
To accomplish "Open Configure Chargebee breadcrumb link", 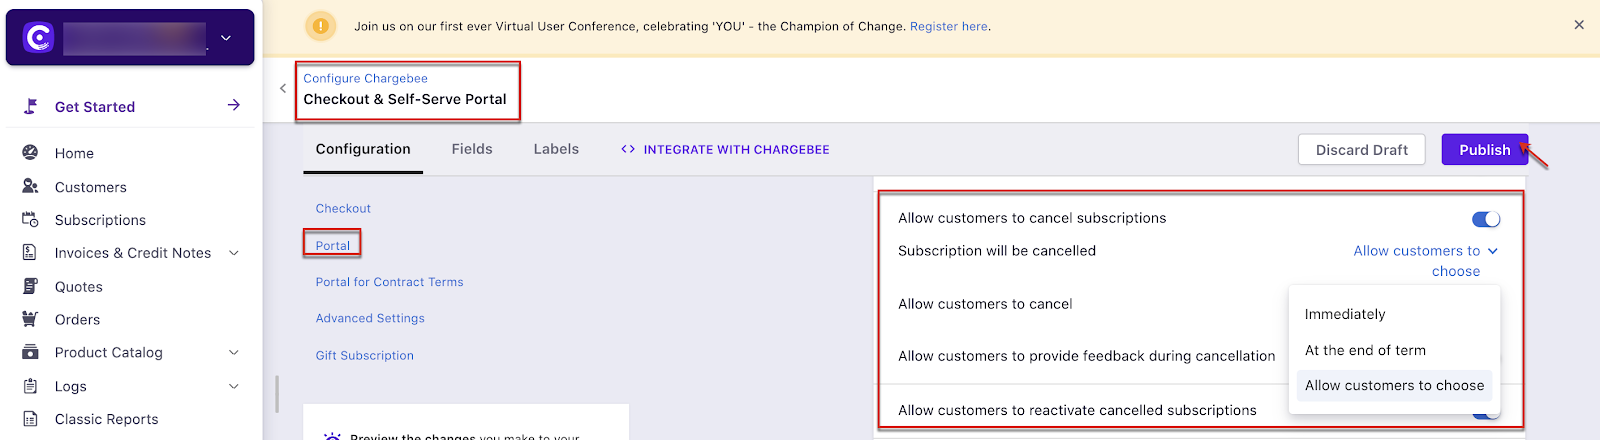I will 365,78.
